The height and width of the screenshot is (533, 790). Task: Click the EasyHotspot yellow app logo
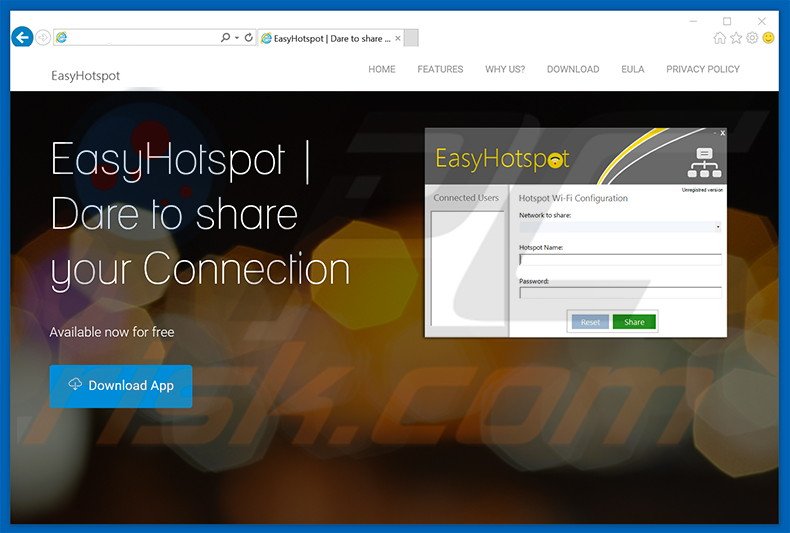(x=502, y=158)
